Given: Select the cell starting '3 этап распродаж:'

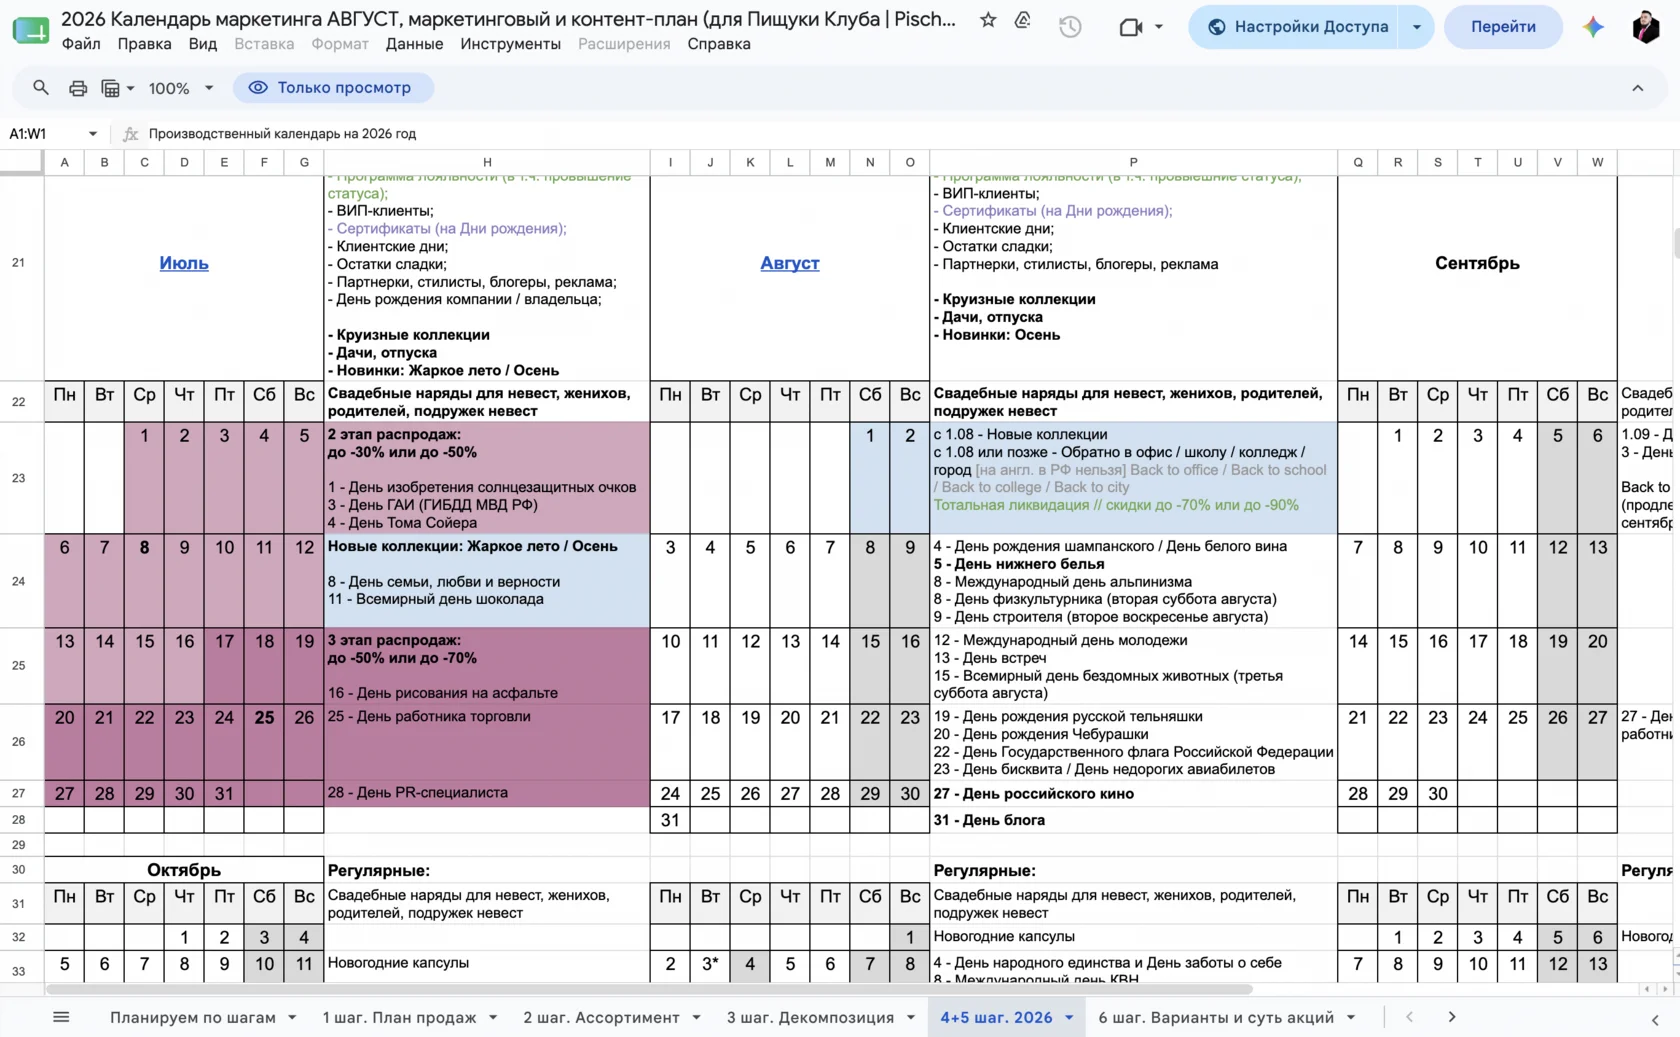Looking at the screenshot, I should click(487, 666).
